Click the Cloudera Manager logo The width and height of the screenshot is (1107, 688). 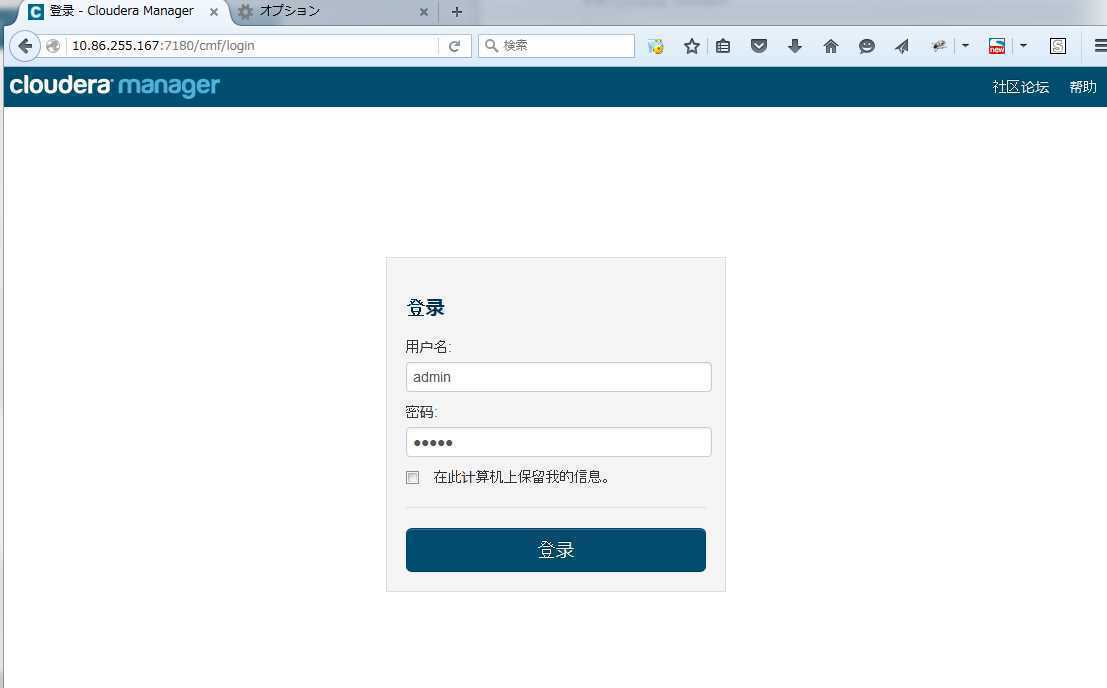113,87
